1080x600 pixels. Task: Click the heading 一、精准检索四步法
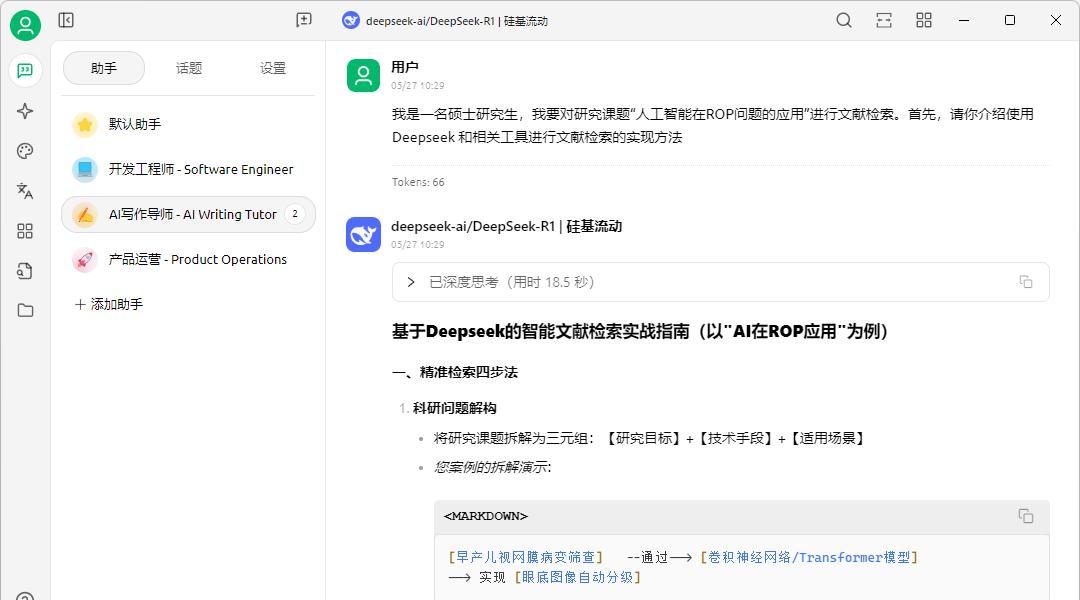(x=455, y=372)
